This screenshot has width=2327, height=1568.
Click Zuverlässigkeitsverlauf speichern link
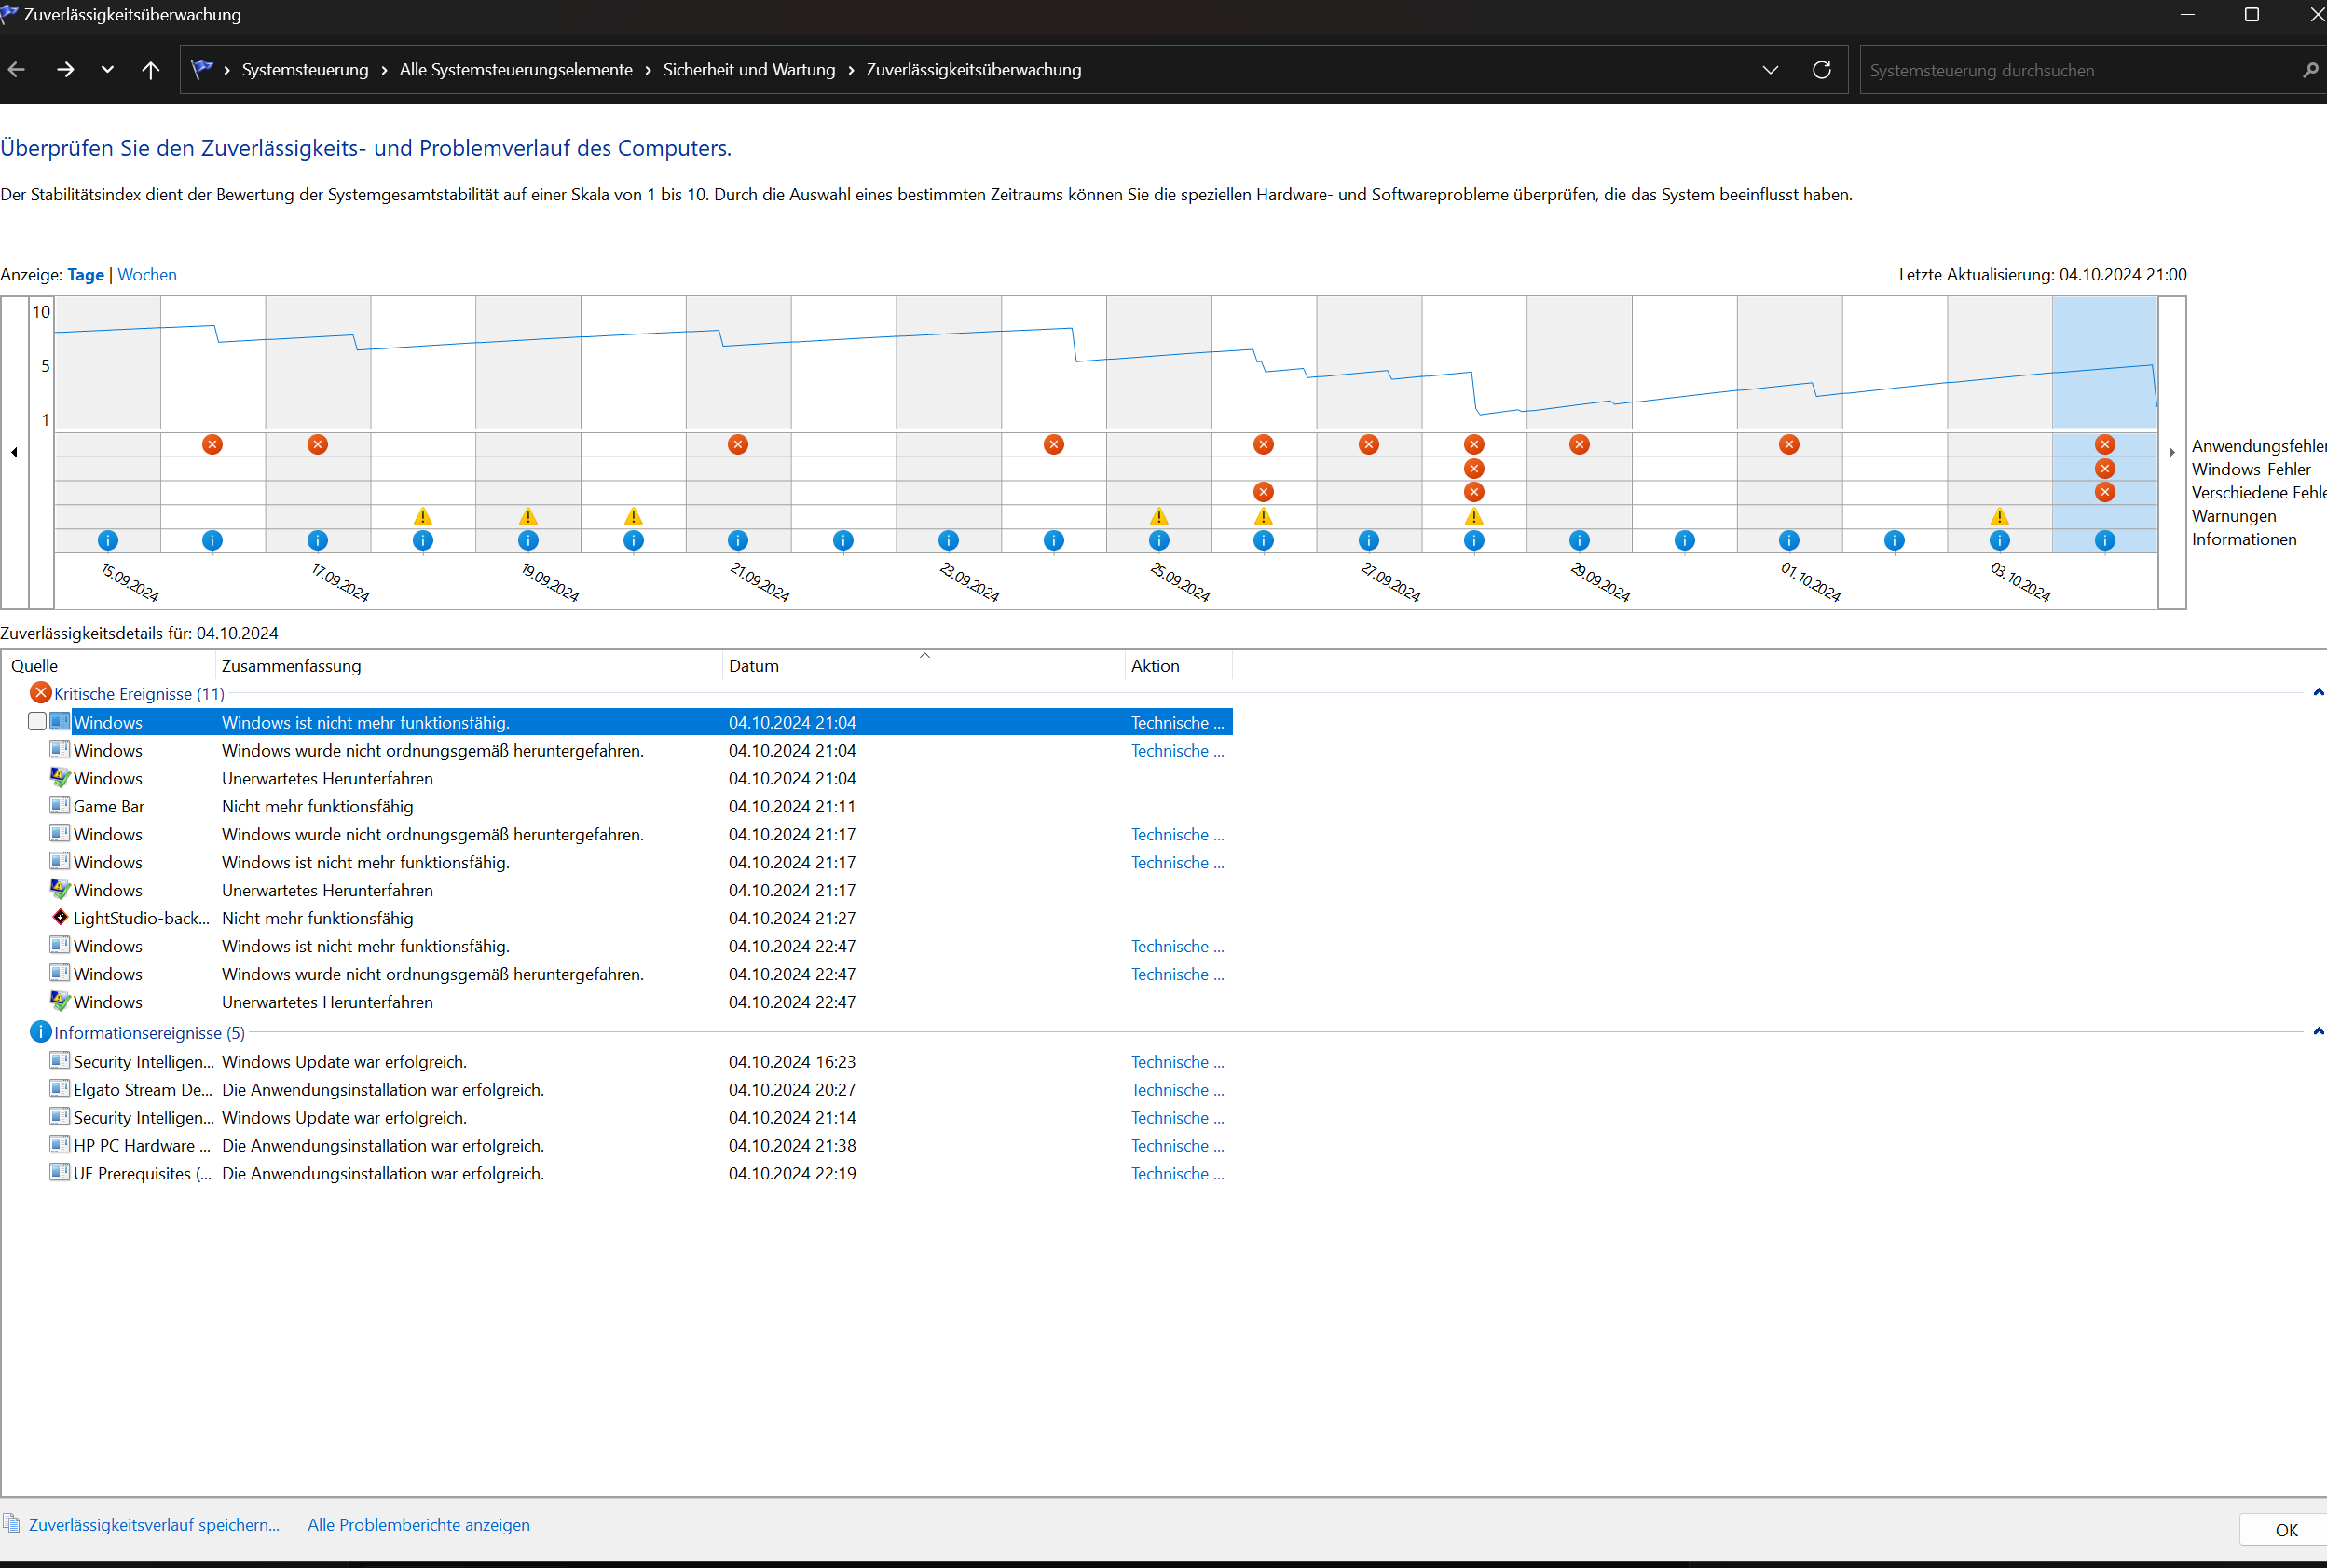point(154,1524)
